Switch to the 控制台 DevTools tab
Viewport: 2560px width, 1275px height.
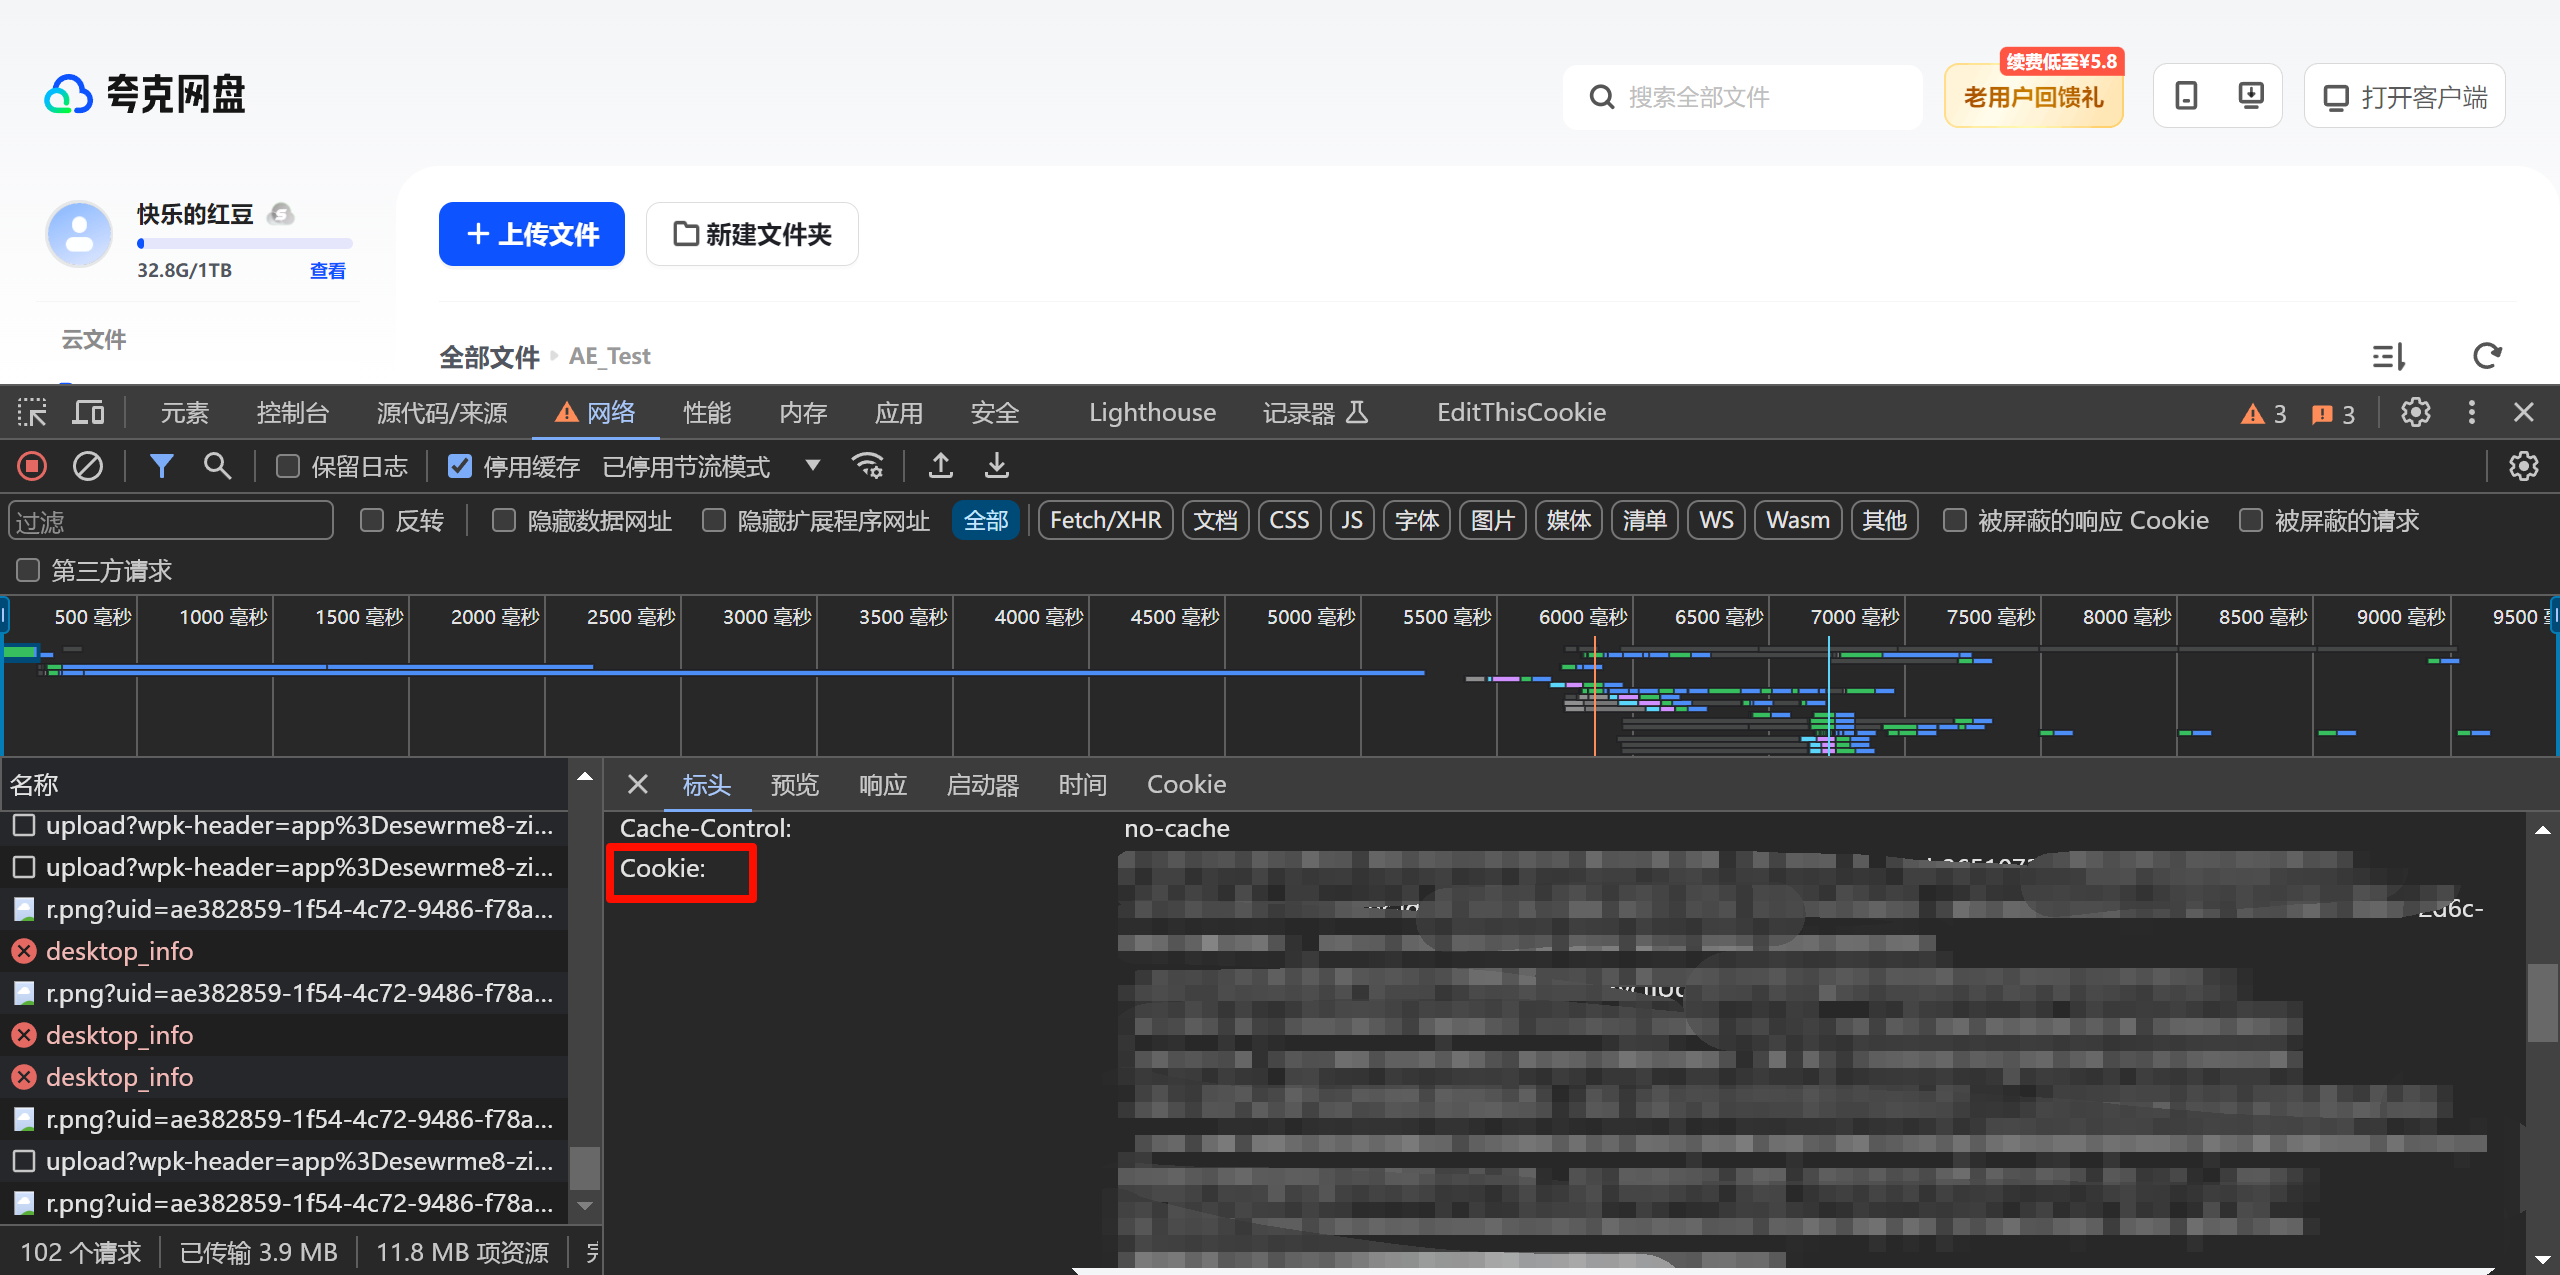292,412
